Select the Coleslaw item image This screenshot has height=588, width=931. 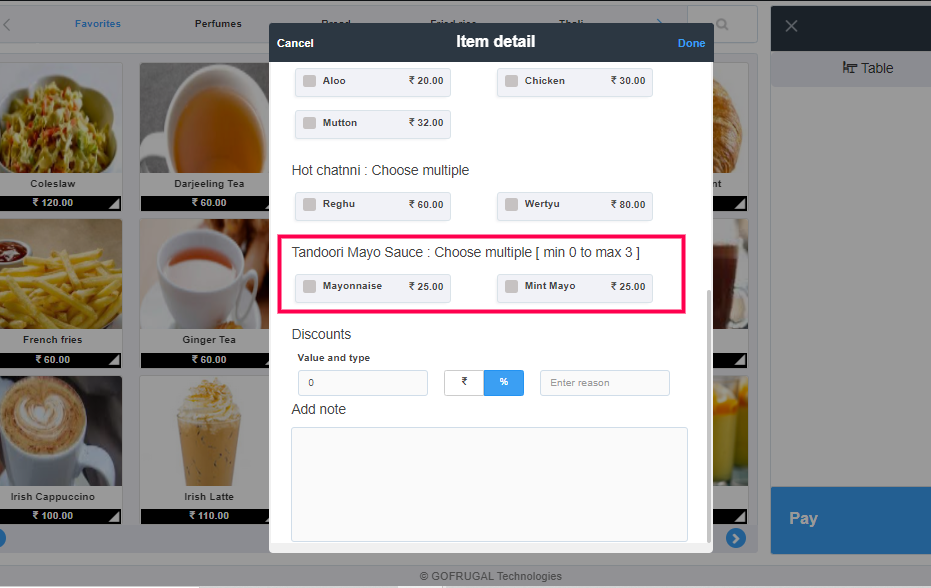[x=61, y=118]
